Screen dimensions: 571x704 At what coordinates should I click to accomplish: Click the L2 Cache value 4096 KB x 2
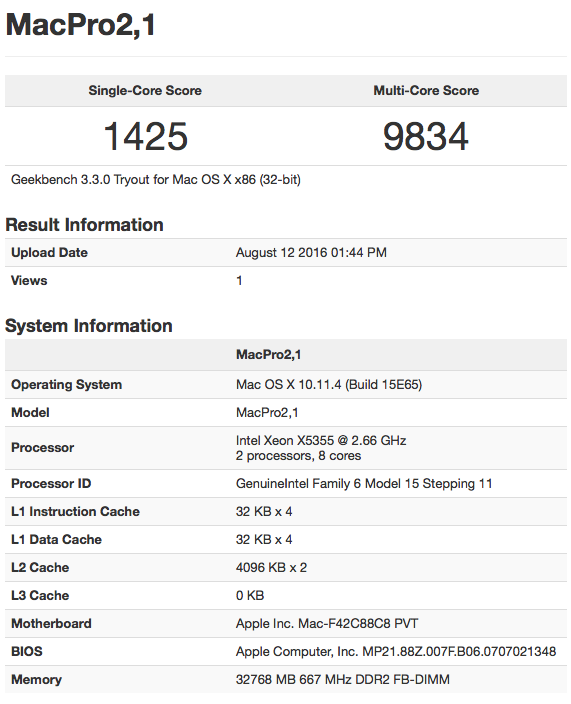pyautogui.click(x=271, y=568)
